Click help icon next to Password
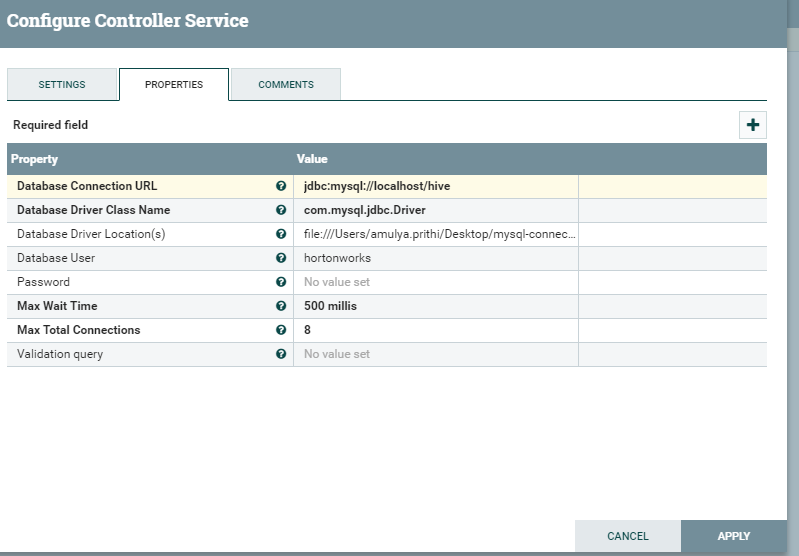799x556 pixels. tap(281, 282)
